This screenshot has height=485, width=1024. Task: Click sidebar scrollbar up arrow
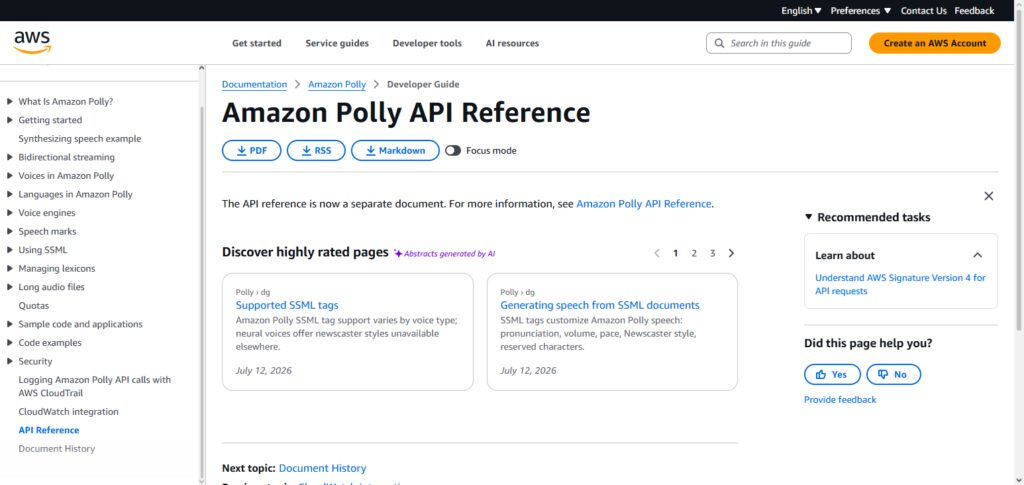tap(202, 68)
